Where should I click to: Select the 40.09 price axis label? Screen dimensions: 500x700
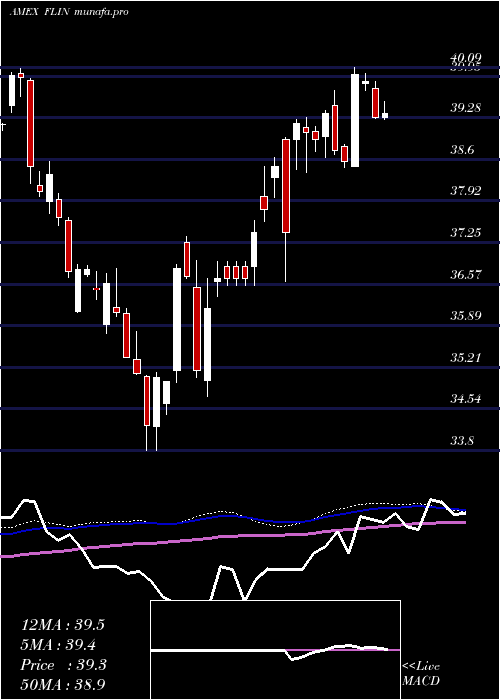pos(466,58)
